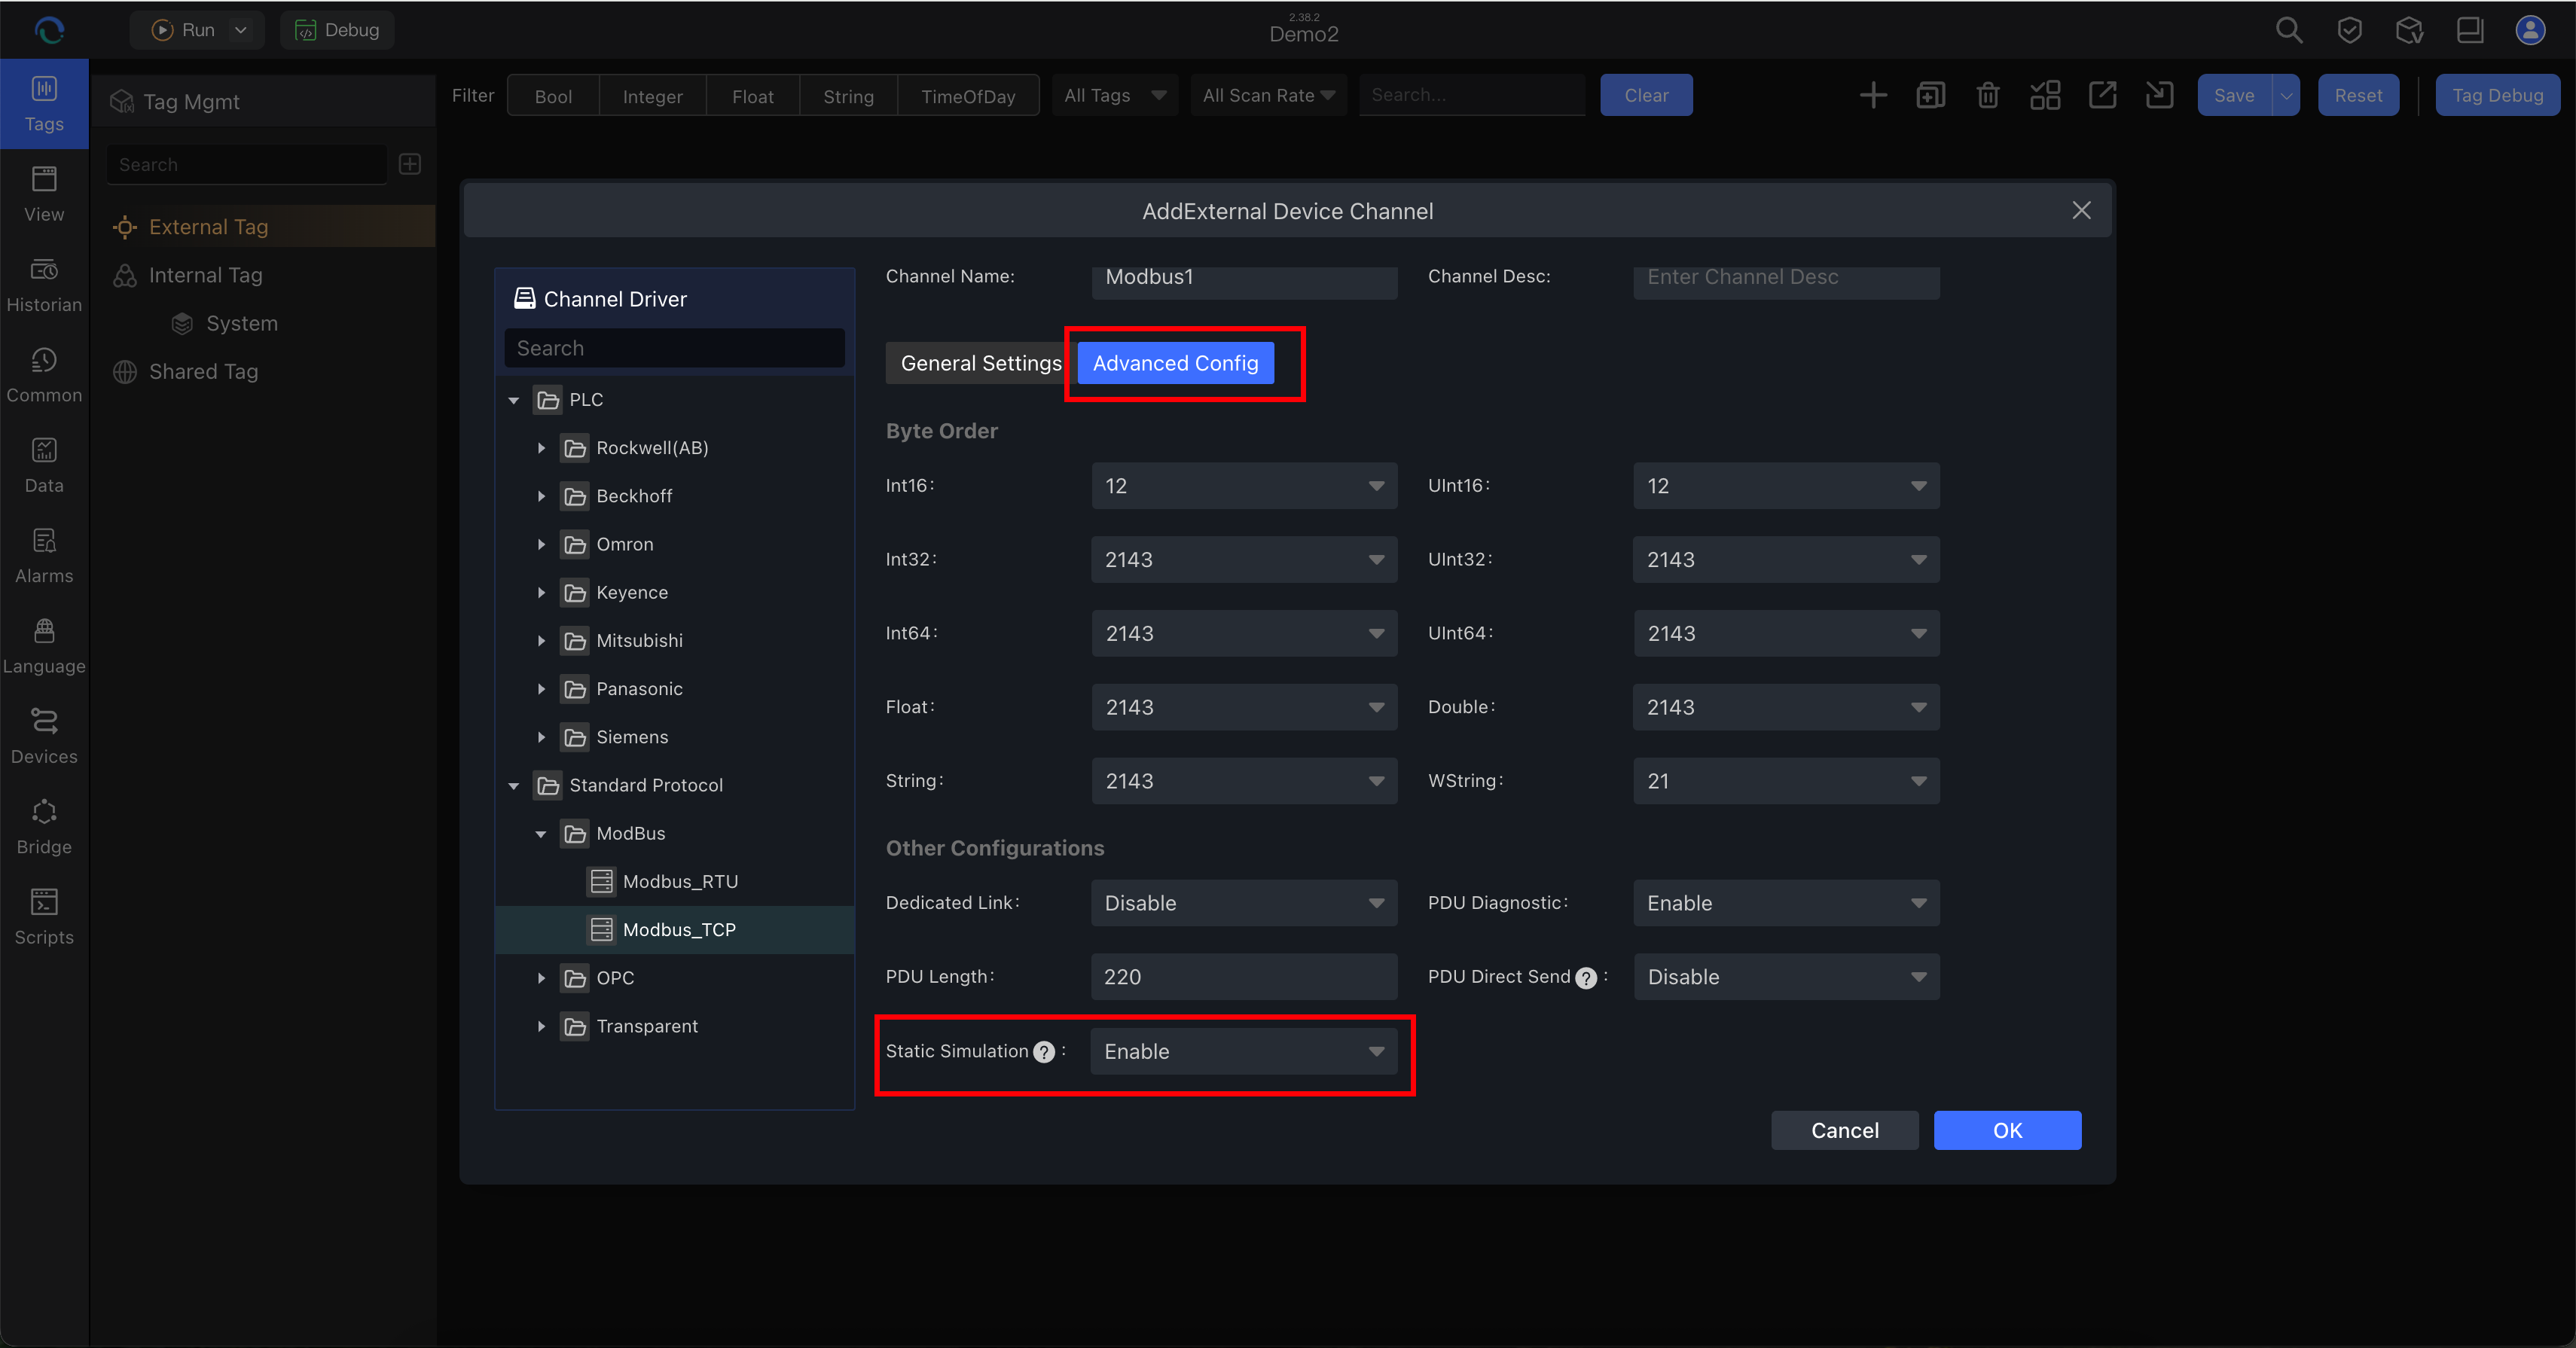Expand the Rockwell(AB) driver folder
The height and width of the screenshot is (1348, 2576).
(x=541, y=448)
